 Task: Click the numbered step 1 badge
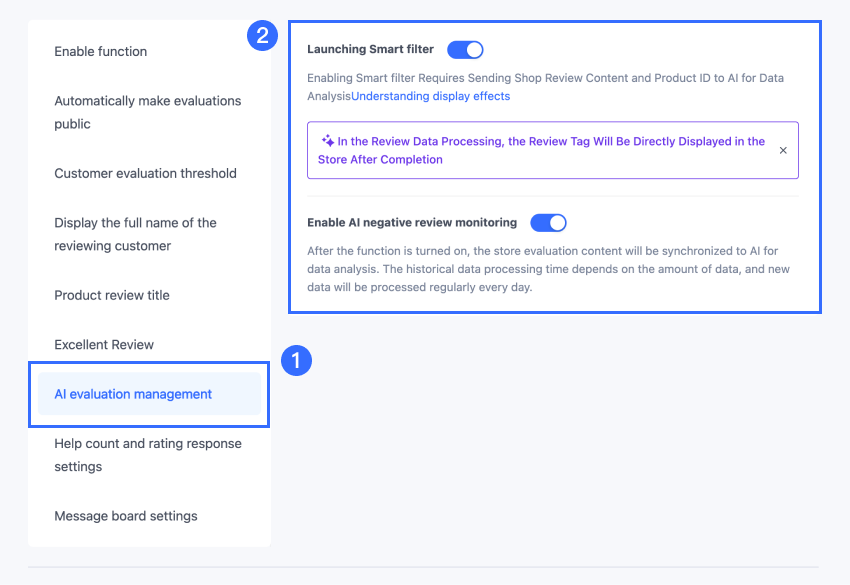pyautogui.click(x=297, y=360)
